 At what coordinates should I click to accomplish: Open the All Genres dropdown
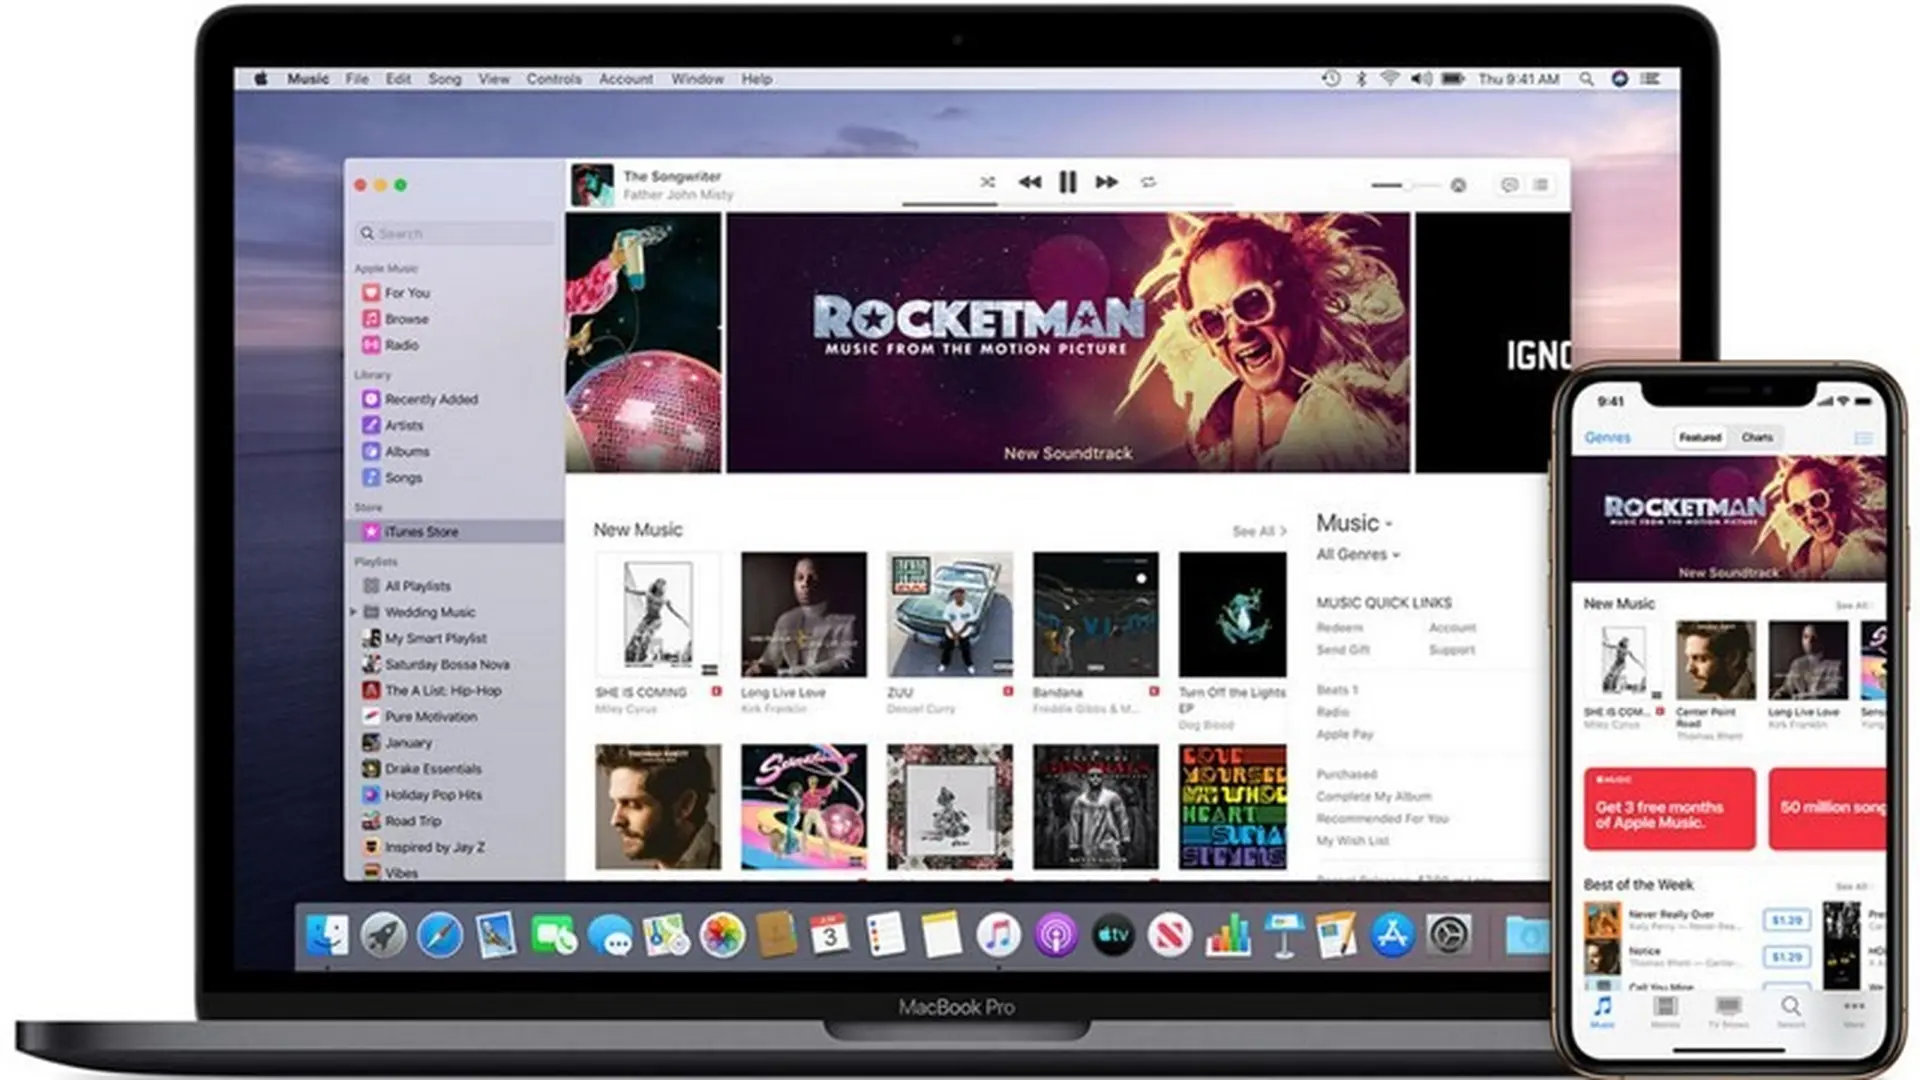tap(1356, 554)
